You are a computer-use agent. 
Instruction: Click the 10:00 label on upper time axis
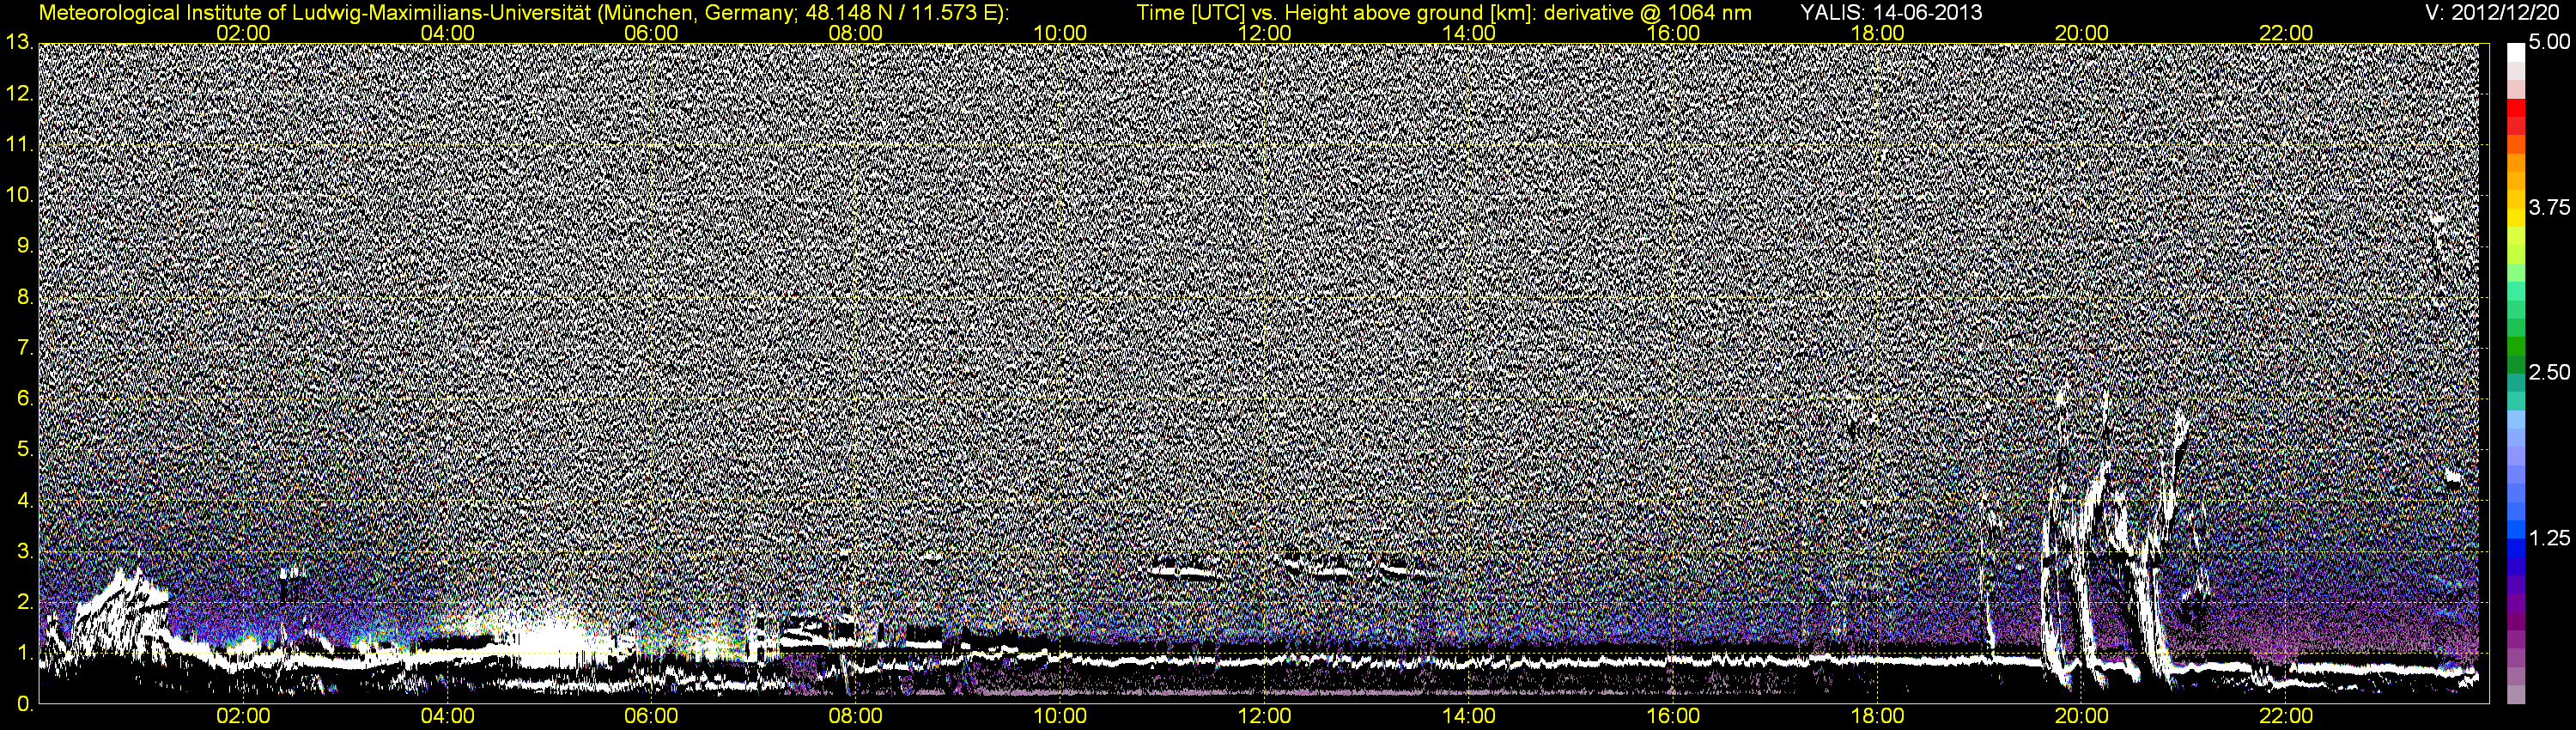(x=1061, y=33)
